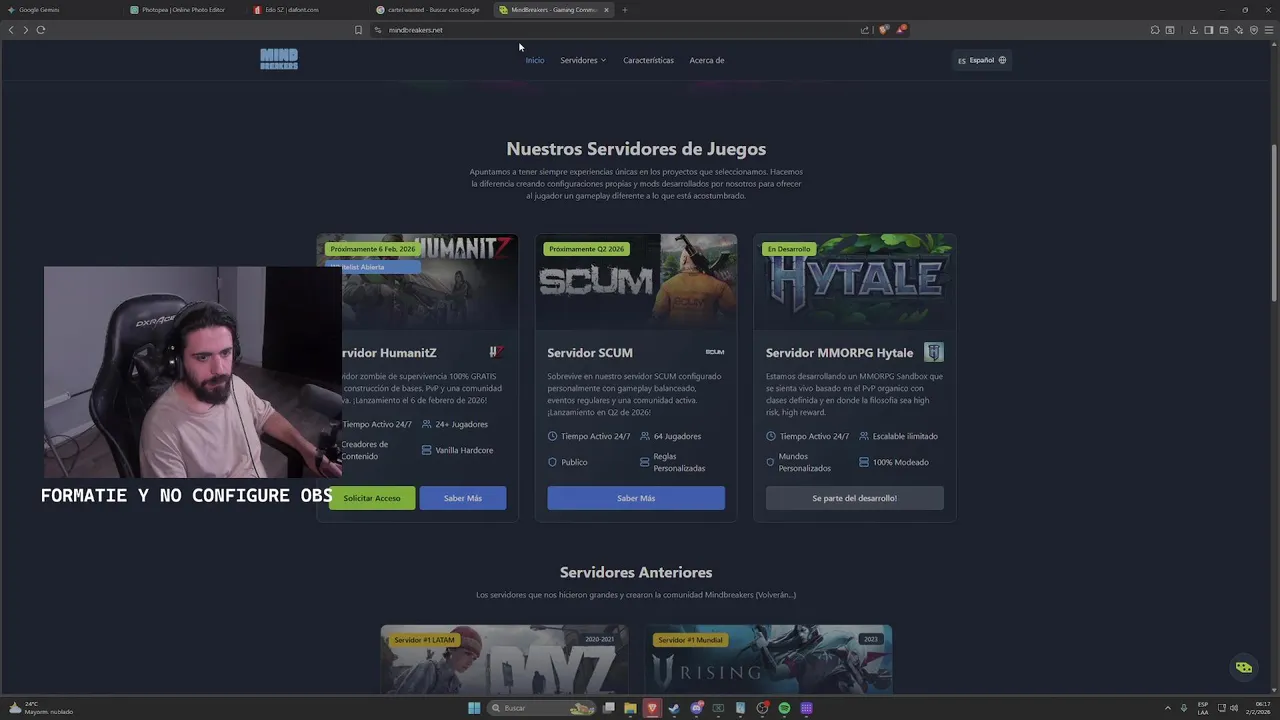1280x720 pixels.
Task: Click the SCUM small logo beside title
Action: point(715,352)
